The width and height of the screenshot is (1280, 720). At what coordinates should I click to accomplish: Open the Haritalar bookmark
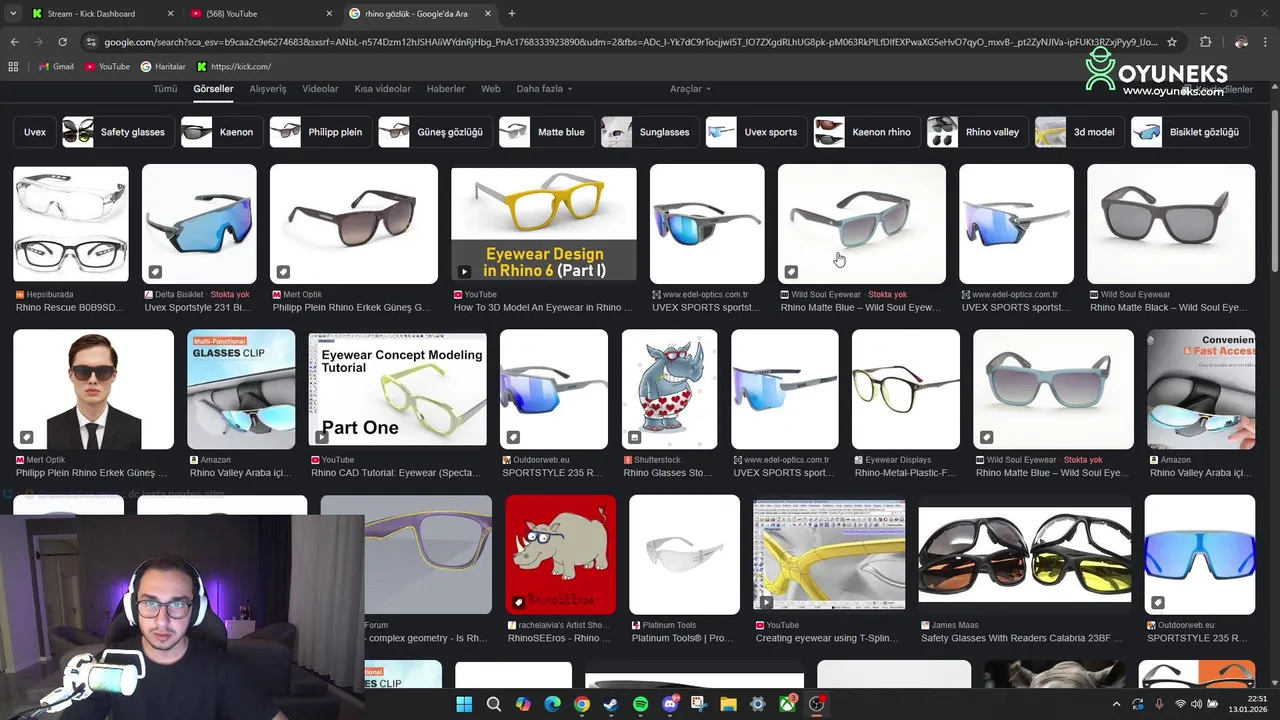[x=163, y=66]
